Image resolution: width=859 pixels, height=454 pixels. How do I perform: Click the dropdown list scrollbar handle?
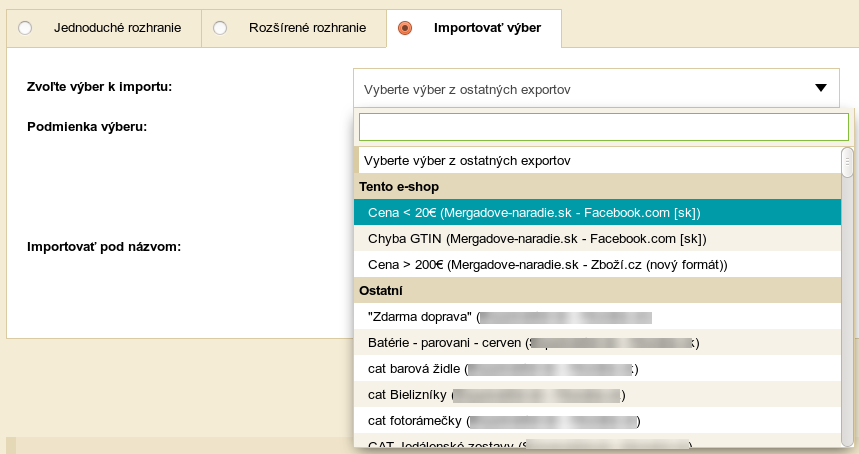(x=847, y=162)
